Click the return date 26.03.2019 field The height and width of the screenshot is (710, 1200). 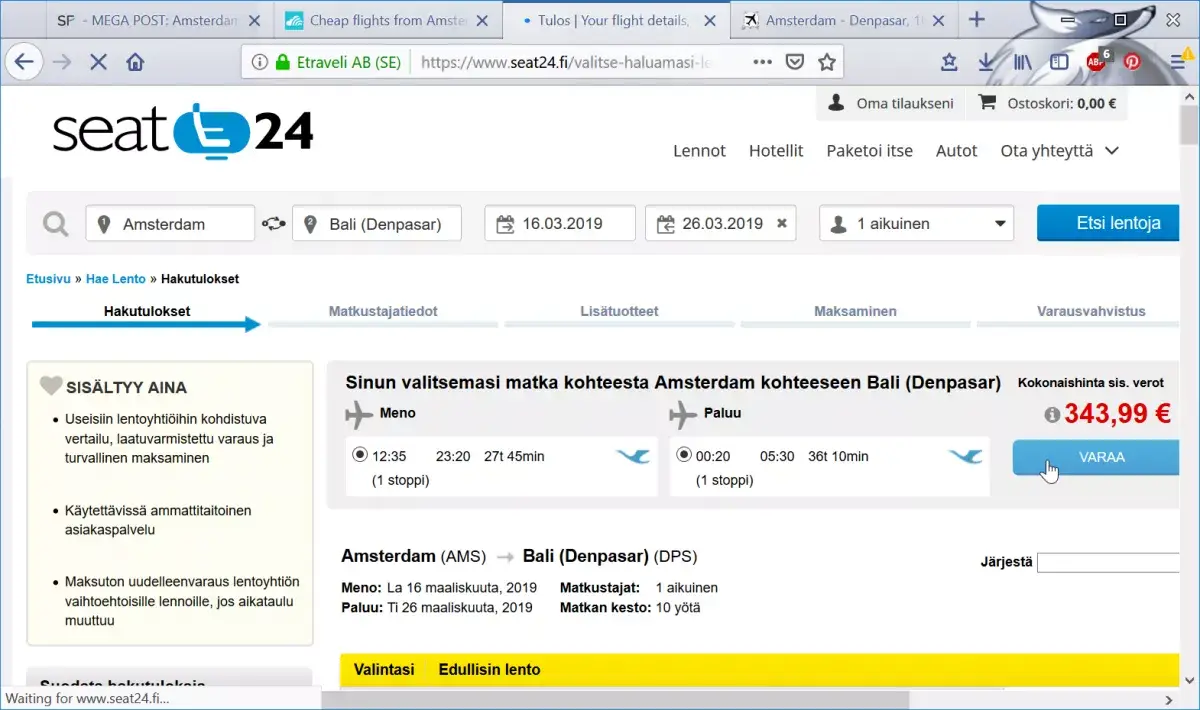(720, 224)
